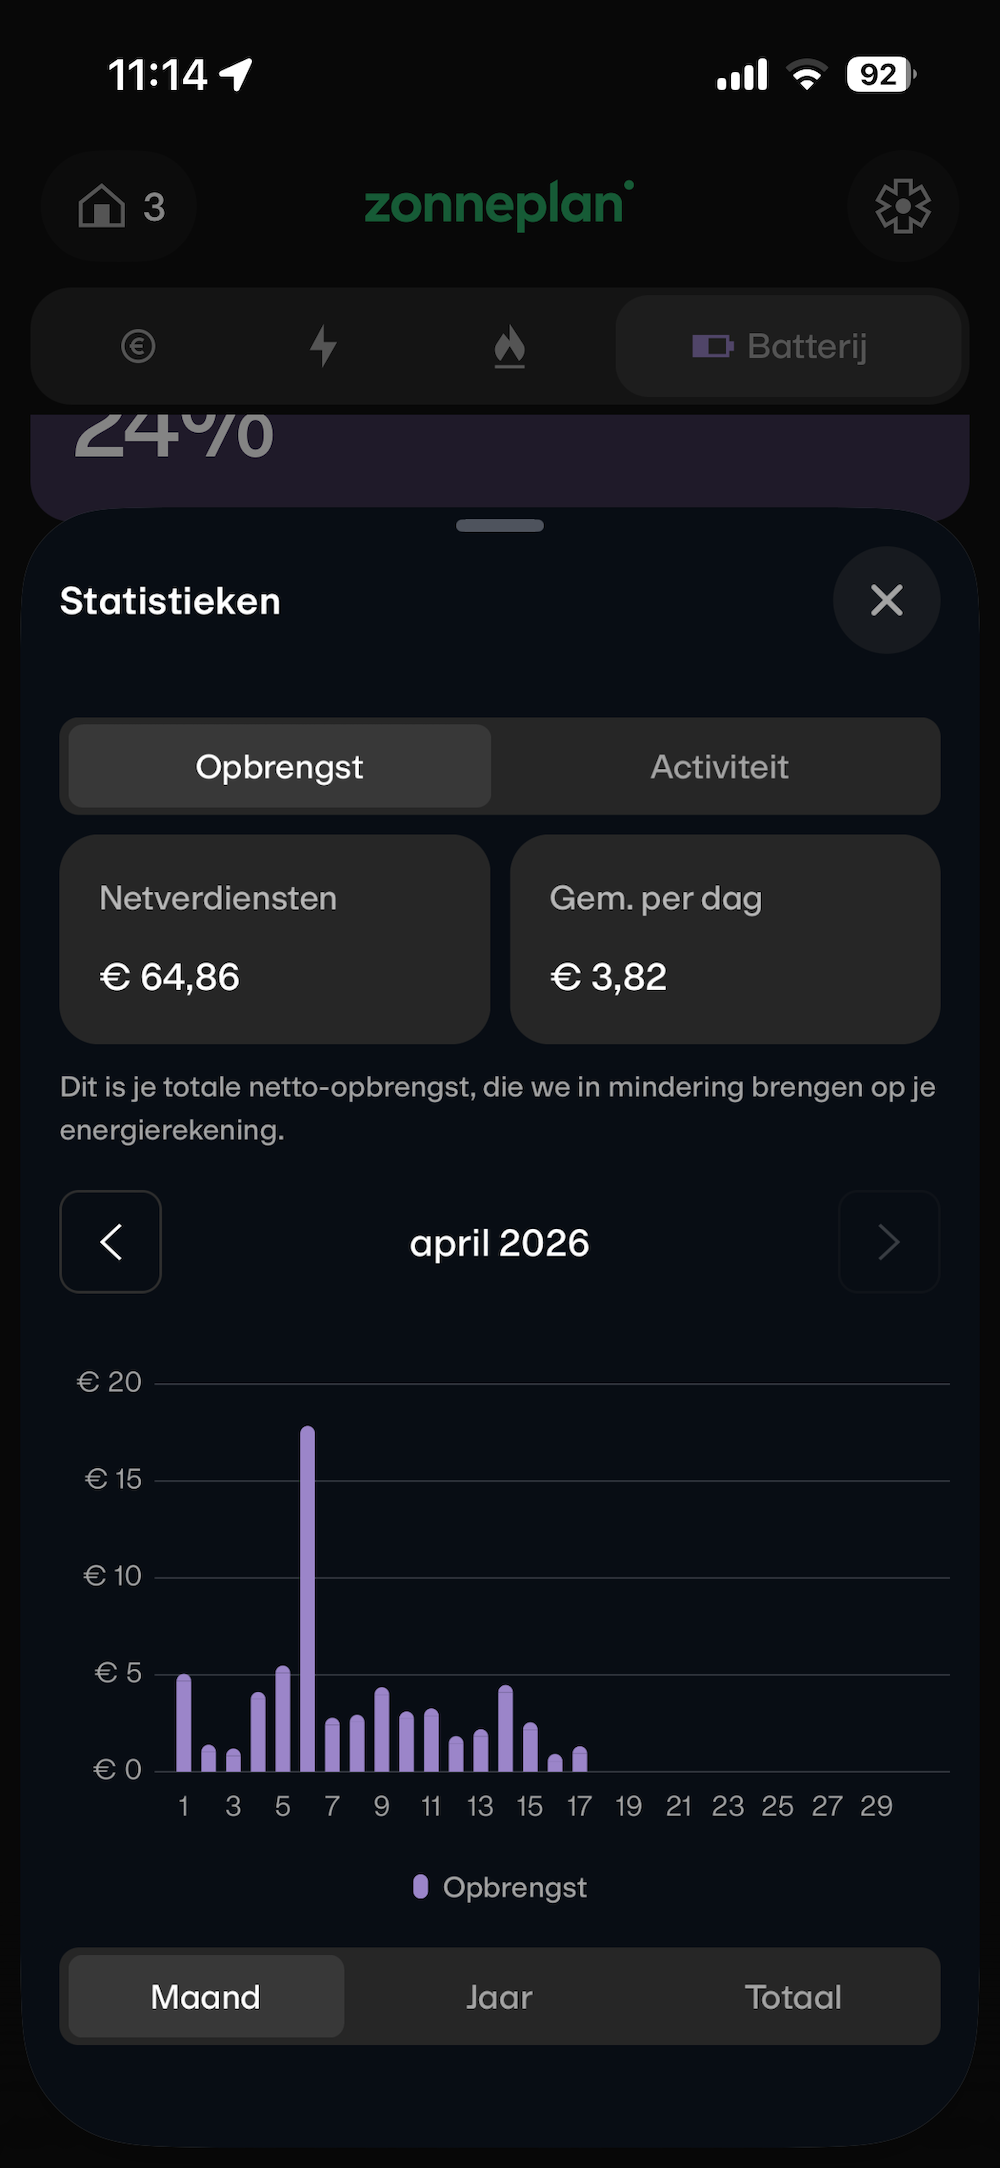
Task: Tap the Netverdiensten card
Action: pos(275,939)
